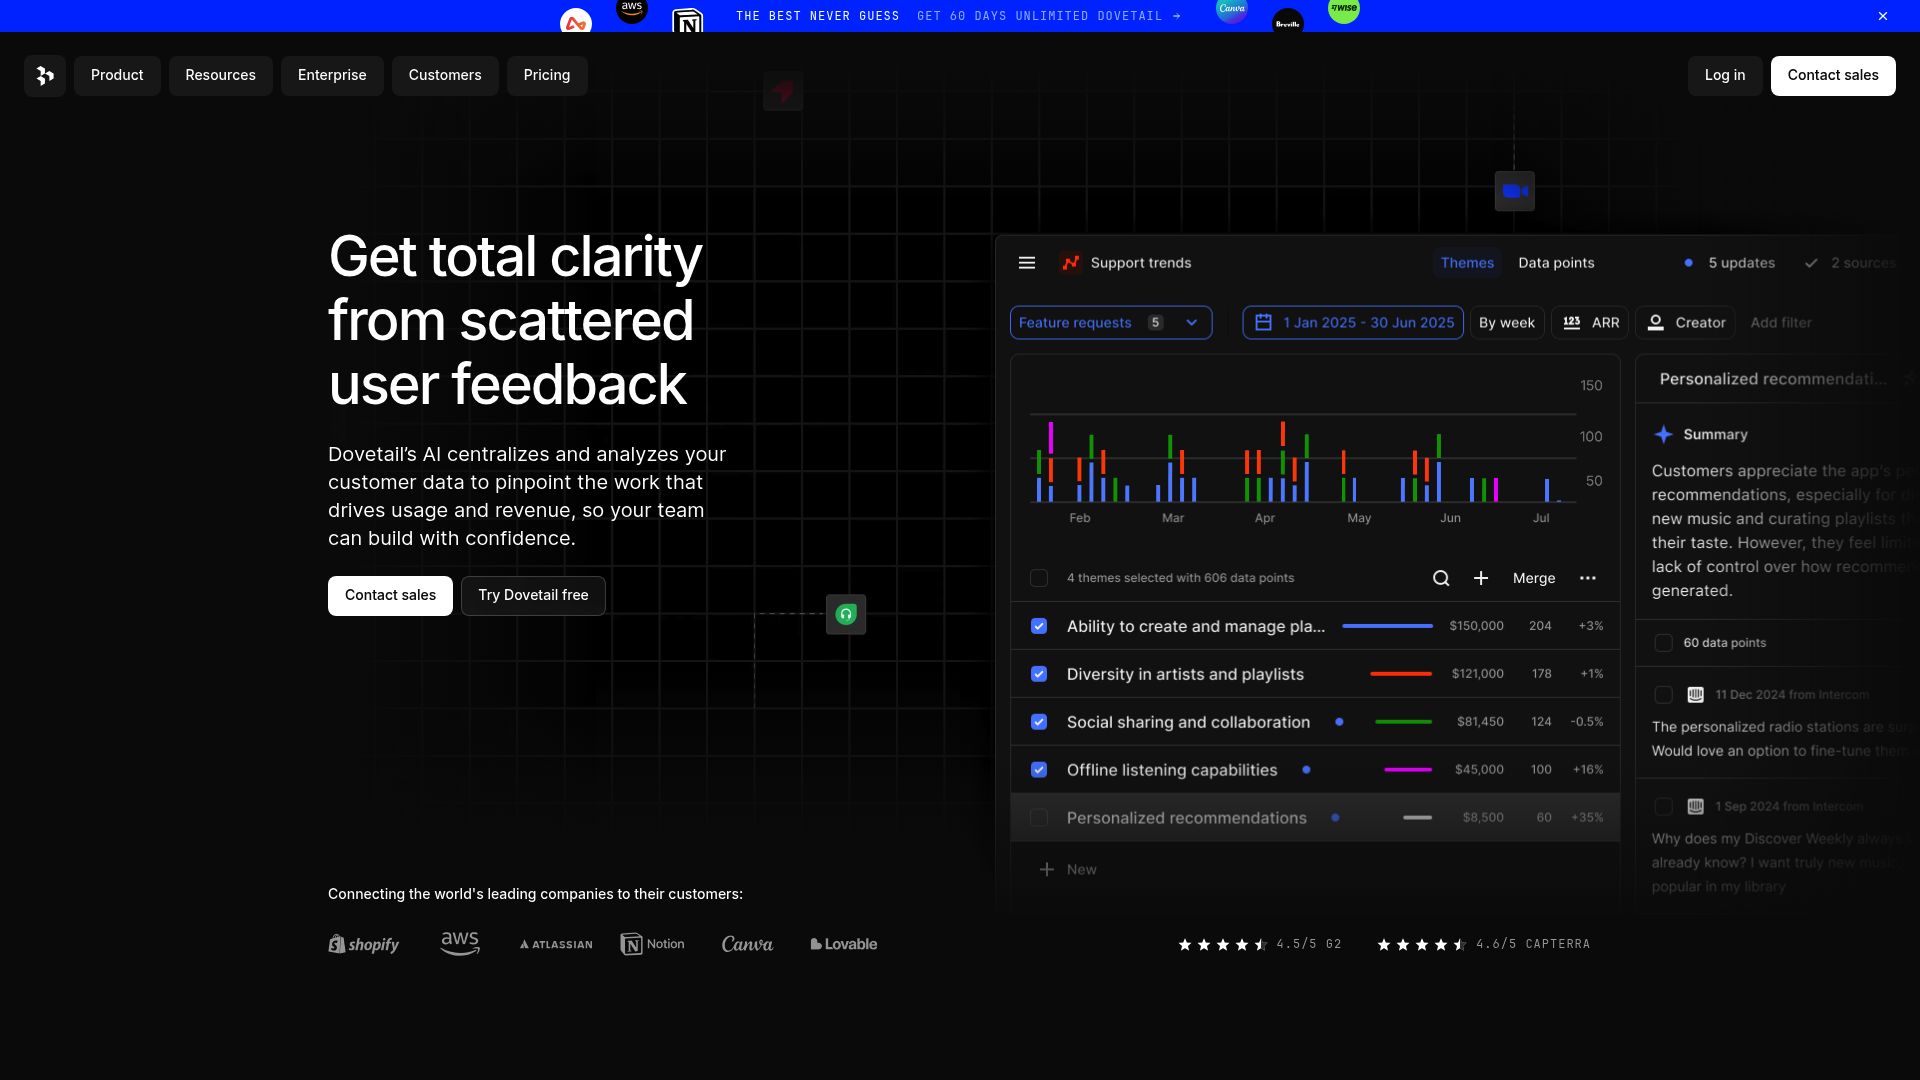Viewport: 1920px width, 1080px height.
Task: Open the three-dots more options menu
Action: pos(1587,578)
